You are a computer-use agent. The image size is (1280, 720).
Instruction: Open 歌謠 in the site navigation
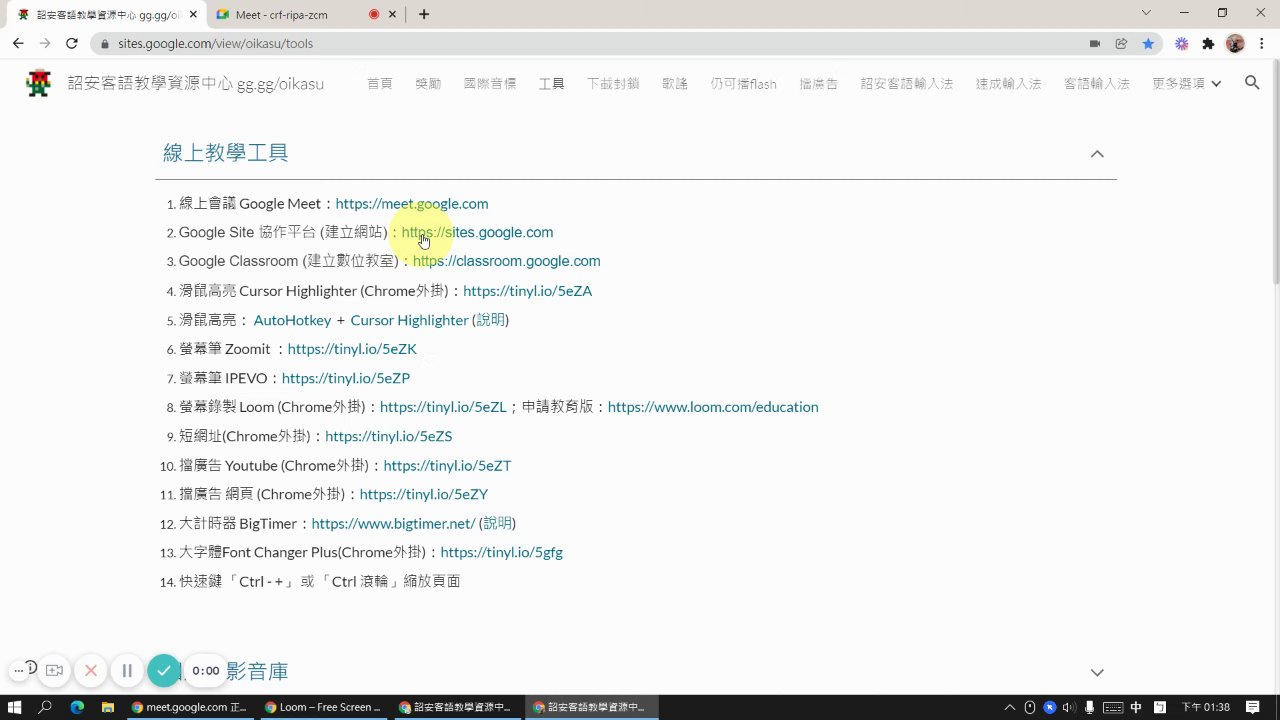pyautogui.click(x=675, y=83)
